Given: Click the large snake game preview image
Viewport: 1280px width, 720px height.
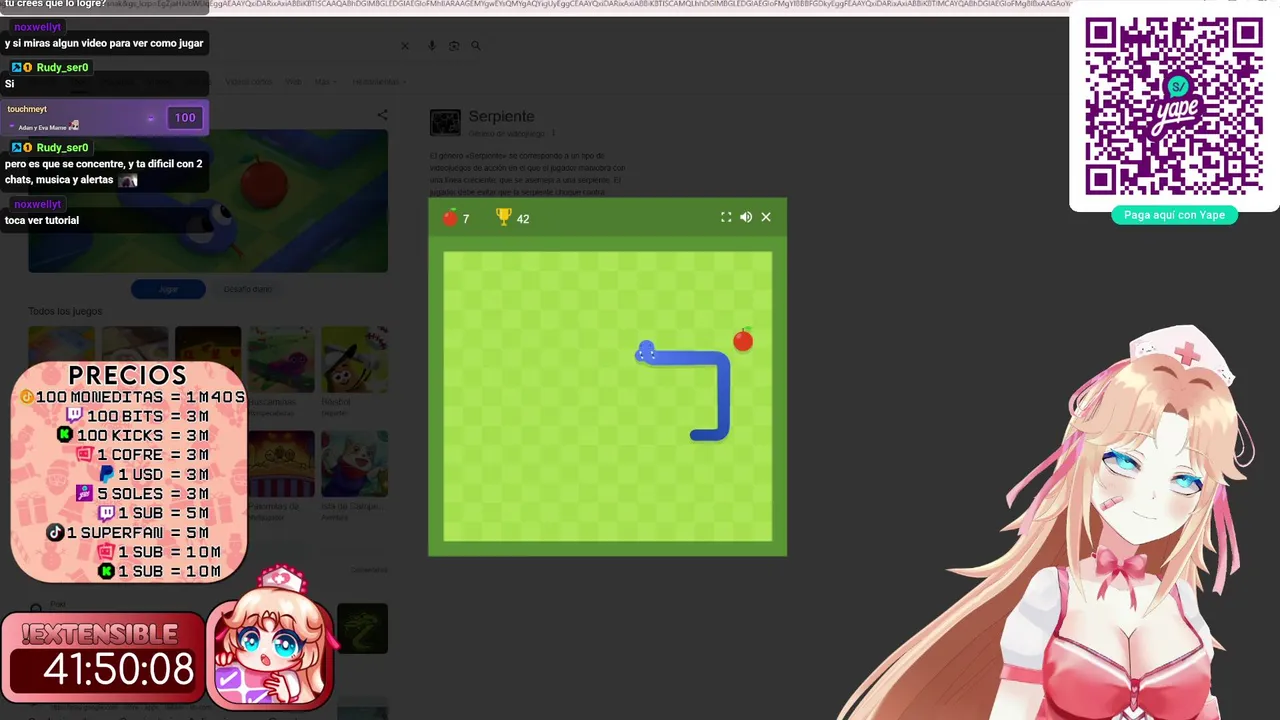Looking at the screenshot, I should coord(208,200).
